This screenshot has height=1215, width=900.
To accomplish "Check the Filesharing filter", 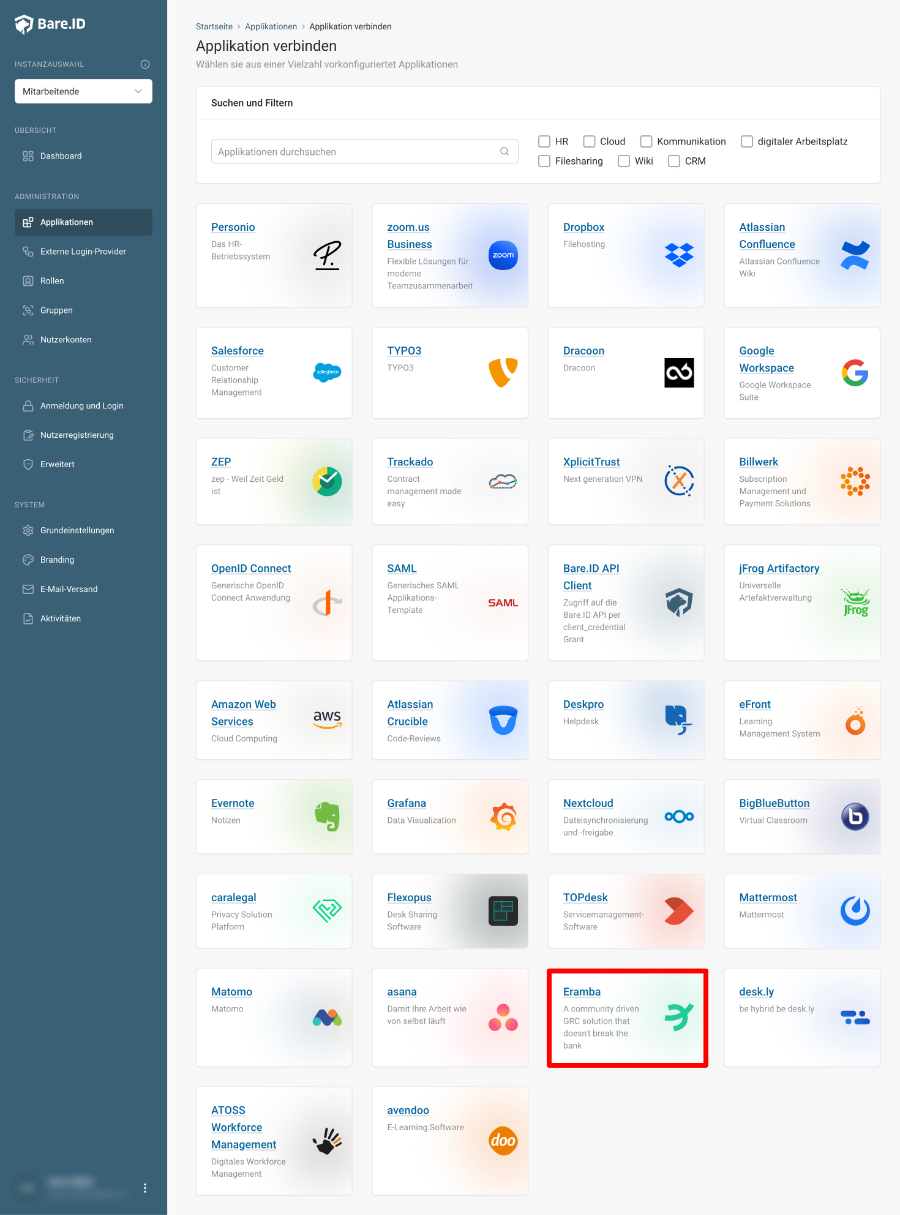I will [x=544, y=160].
